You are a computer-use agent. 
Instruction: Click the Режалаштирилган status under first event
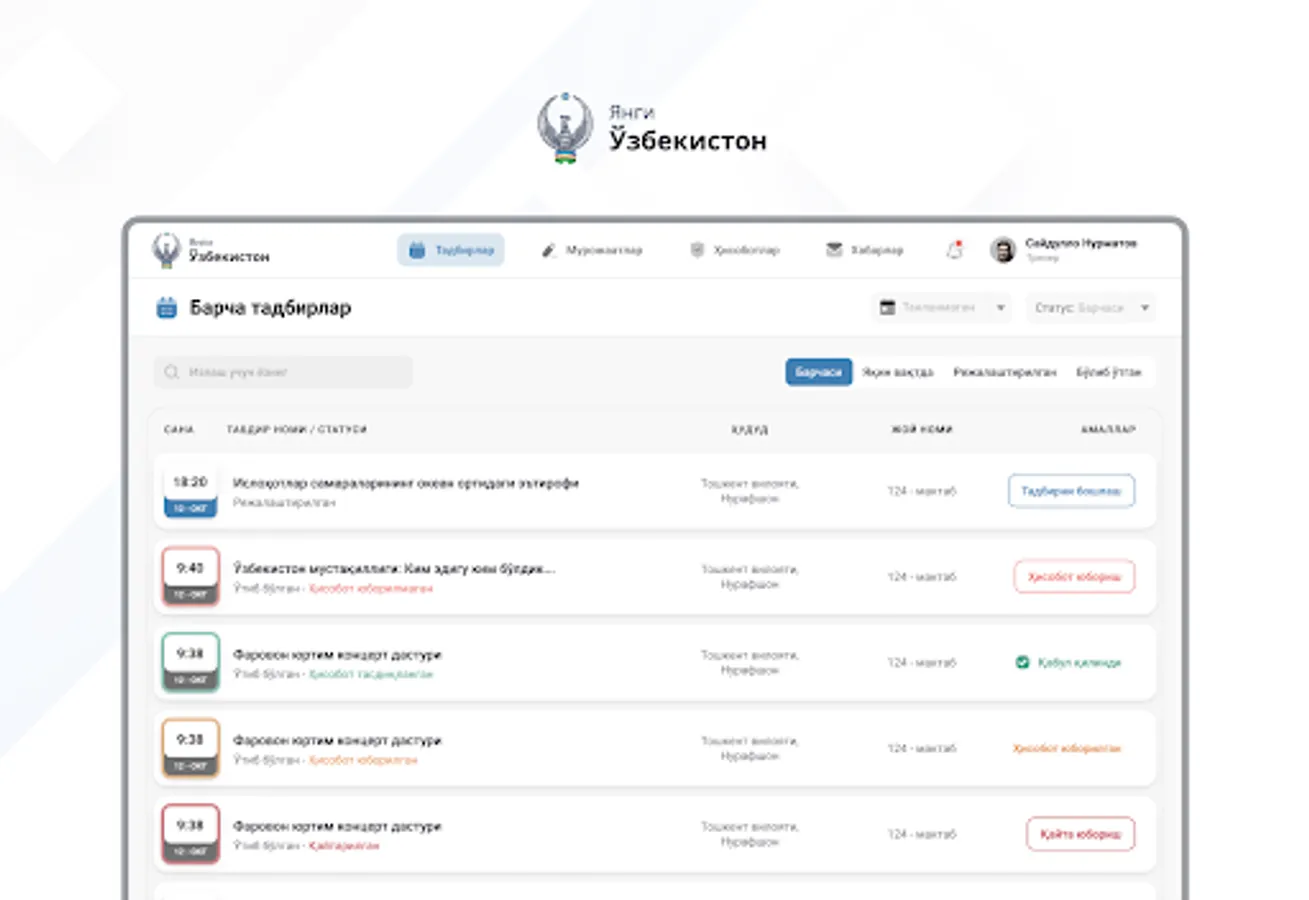[x=284, y=502]
